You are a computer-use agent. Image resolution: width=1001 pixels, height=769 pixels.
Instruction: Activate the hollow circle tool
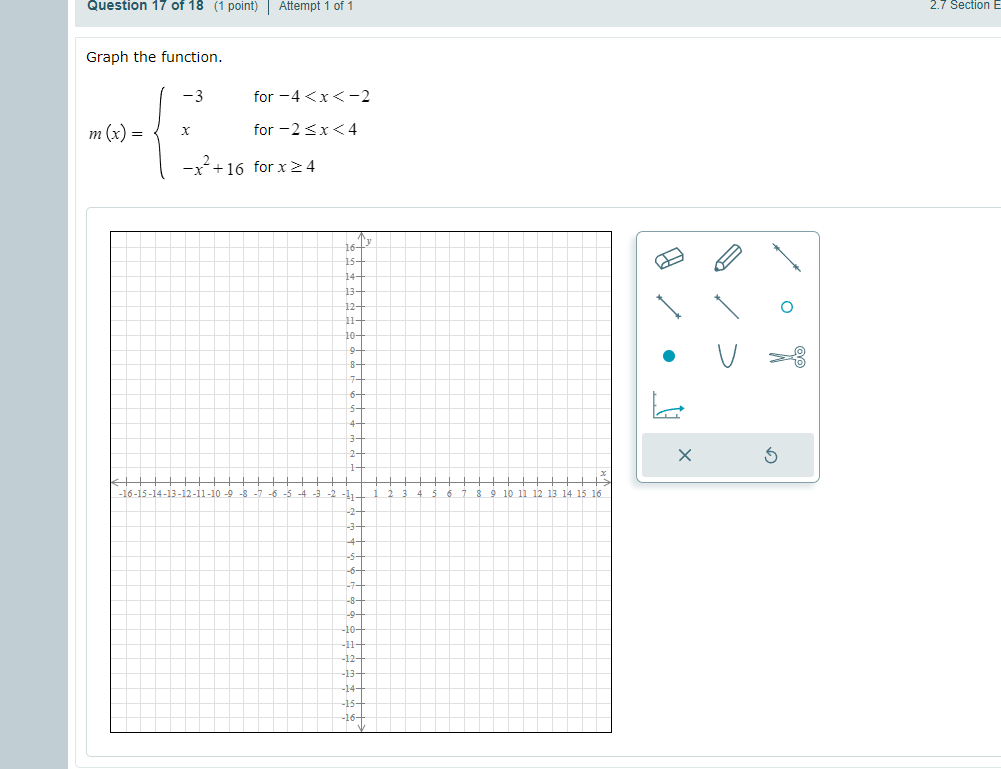click(x=787, y=307)
